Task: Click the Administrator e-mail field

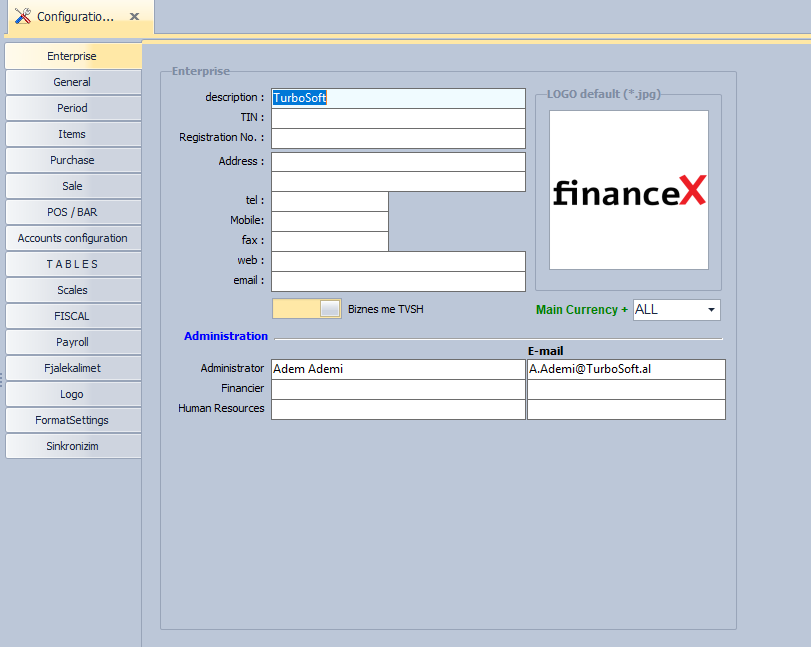Action: [x=626, y=369]
